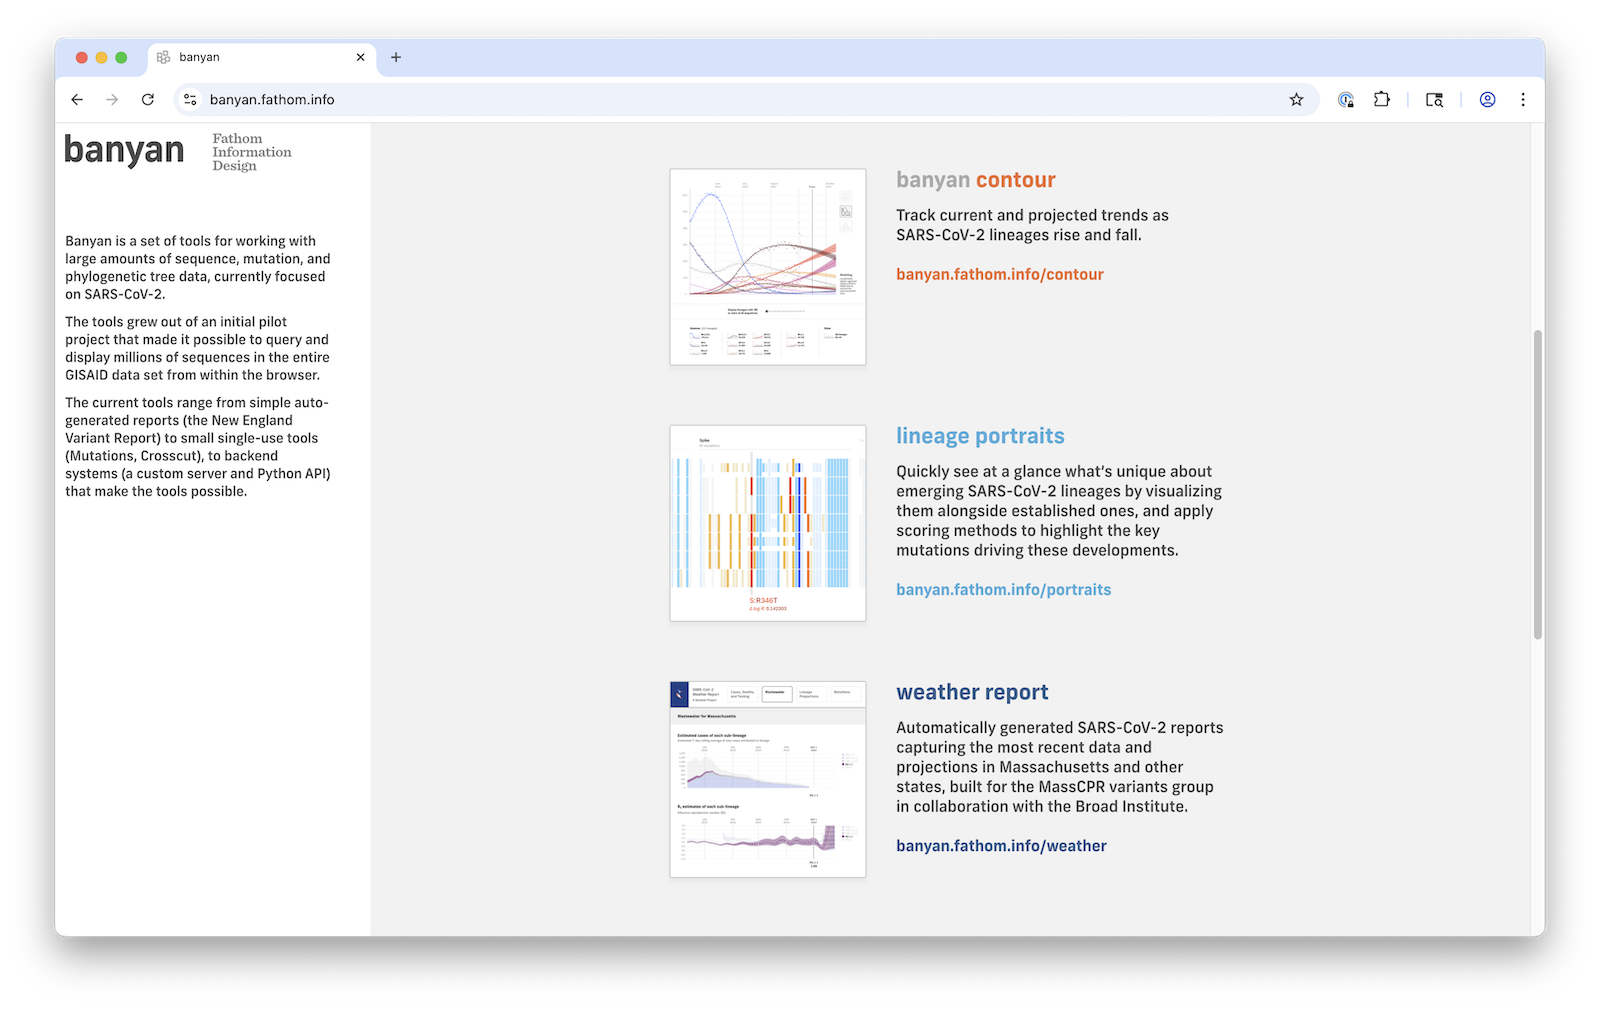Open the Extensions puzzle icon
The height and width of the screenshot is (1009, 1600).
pos(1382,100)
